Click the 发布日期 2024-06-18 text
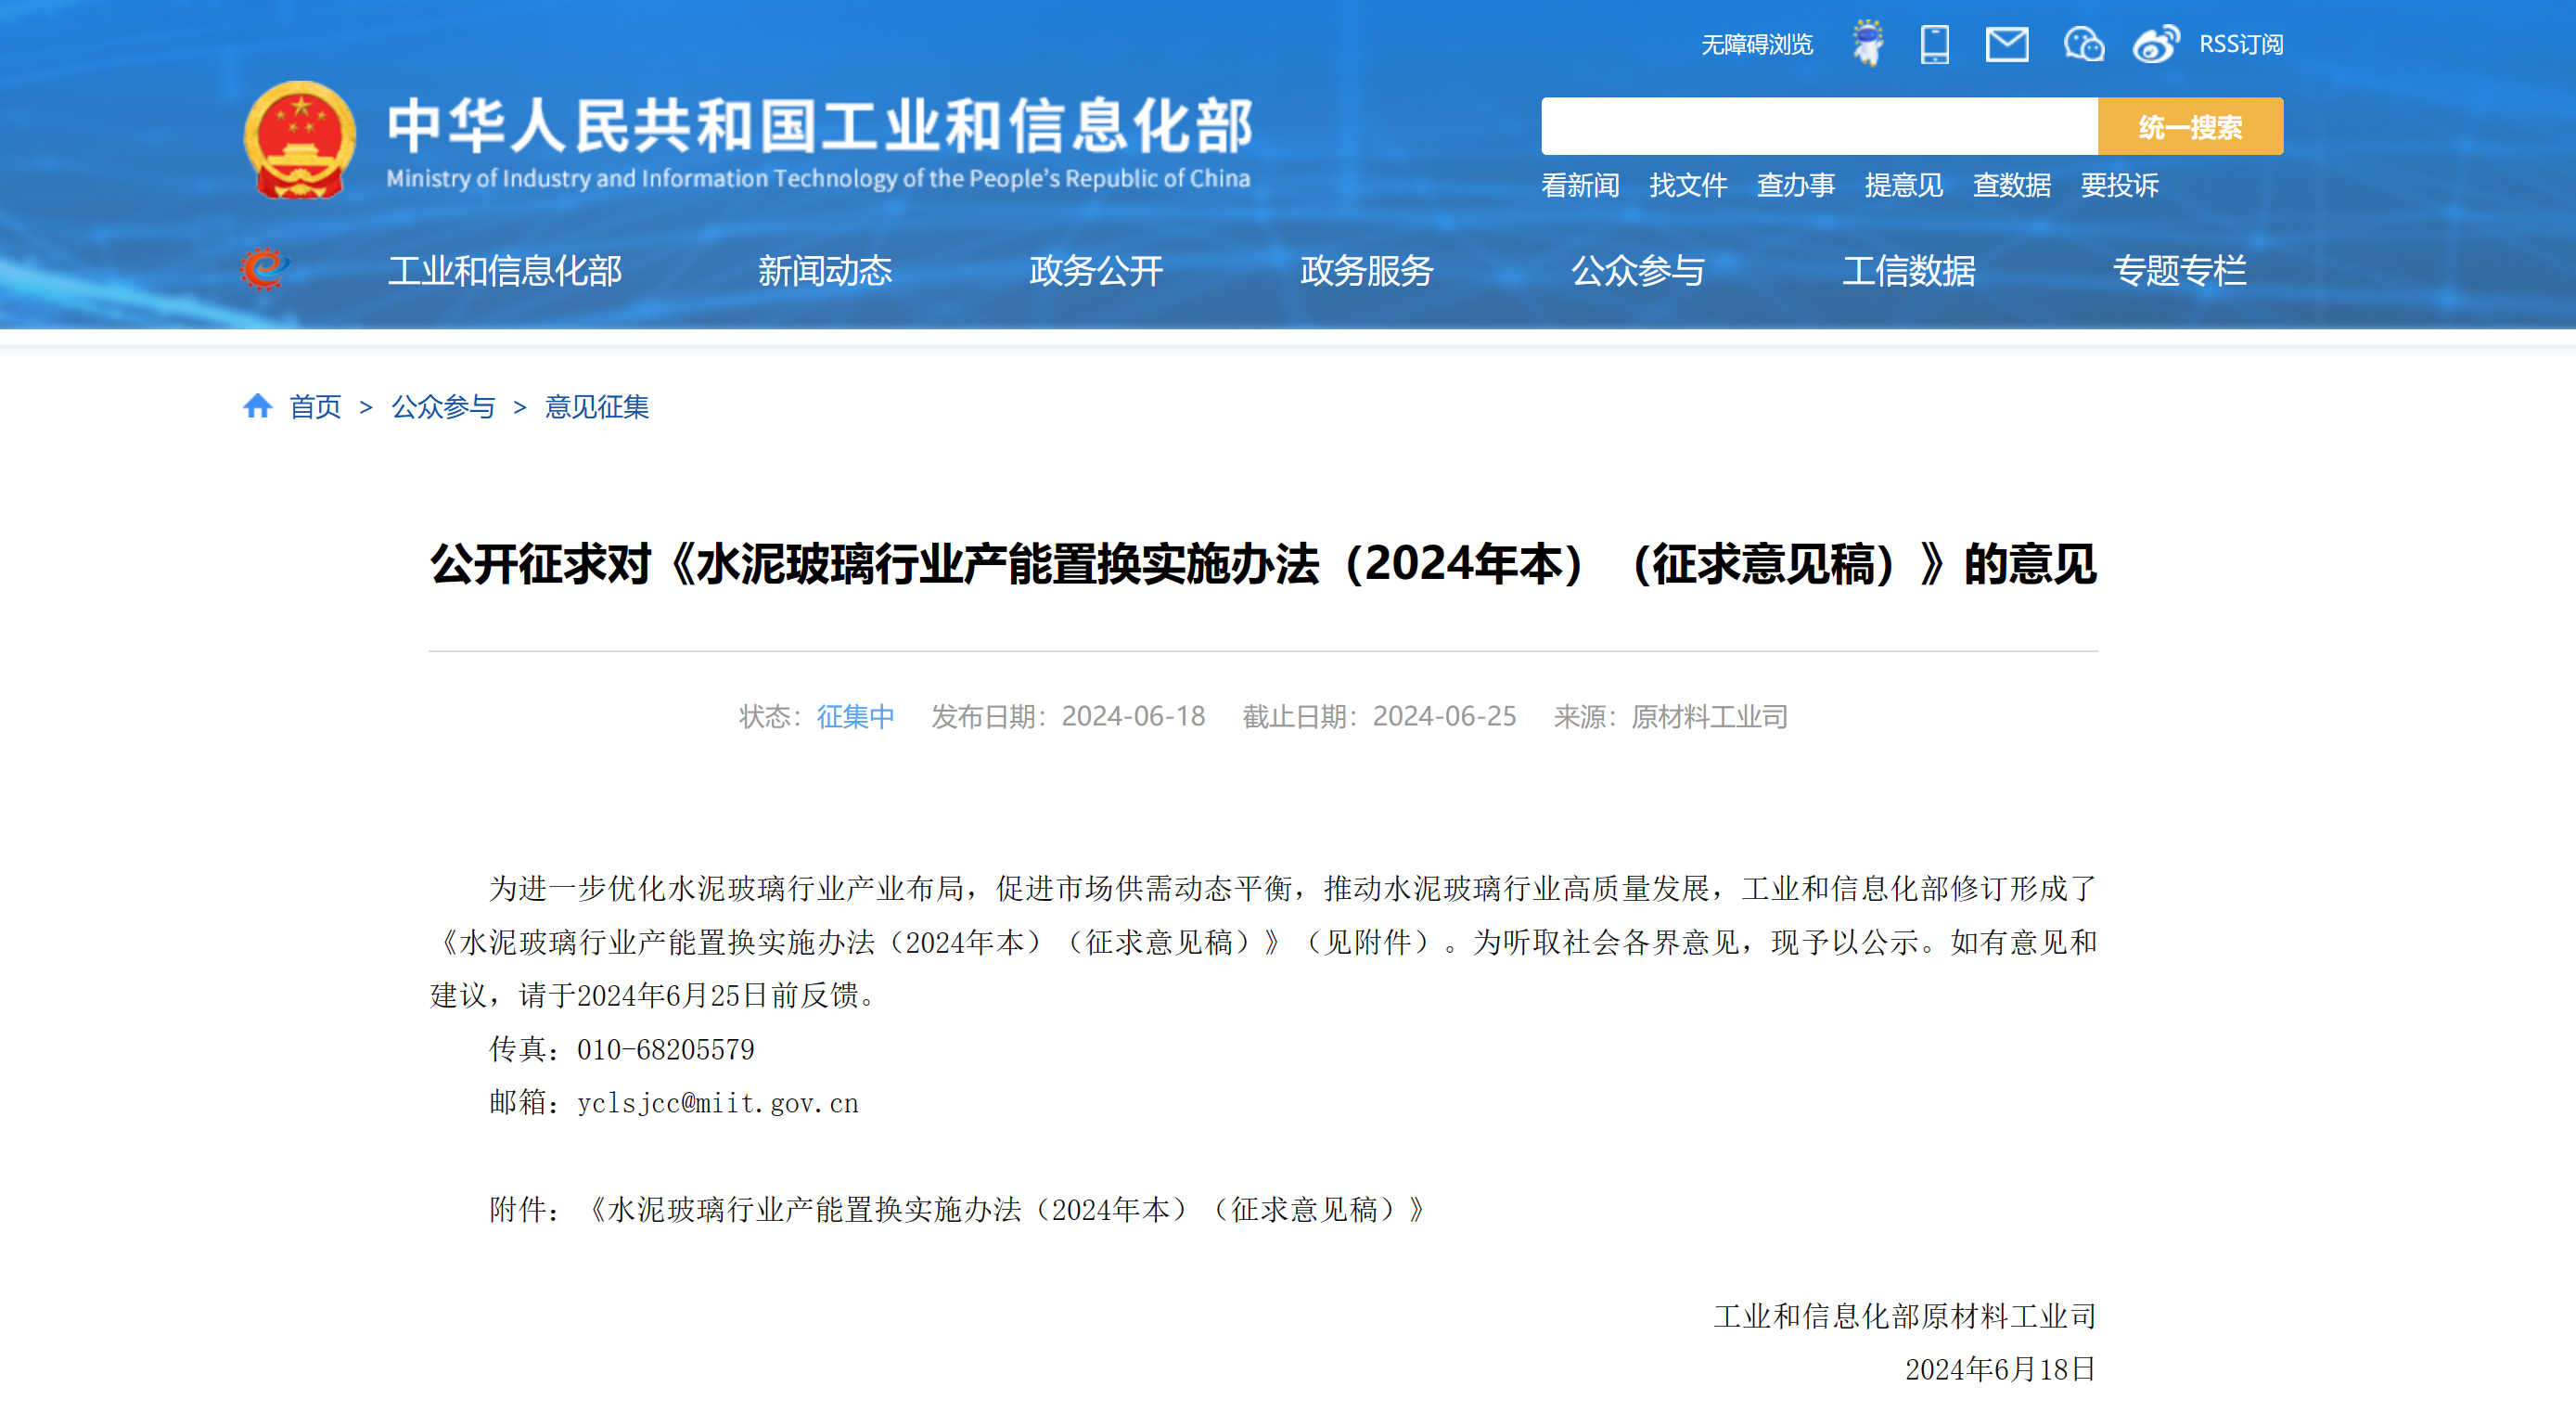 1068,716
